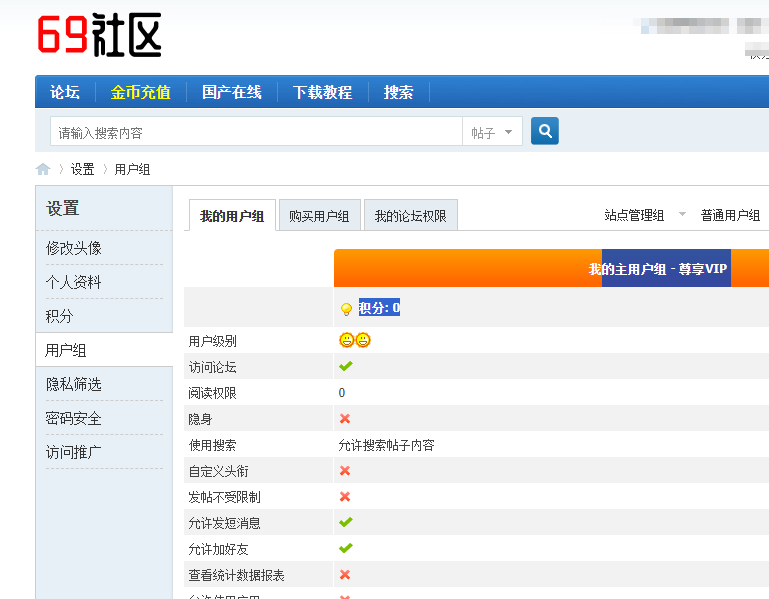Switch to 我的论坛权限 tab
769x599 pixels.
pyautogui.click(x=410, y=216)
